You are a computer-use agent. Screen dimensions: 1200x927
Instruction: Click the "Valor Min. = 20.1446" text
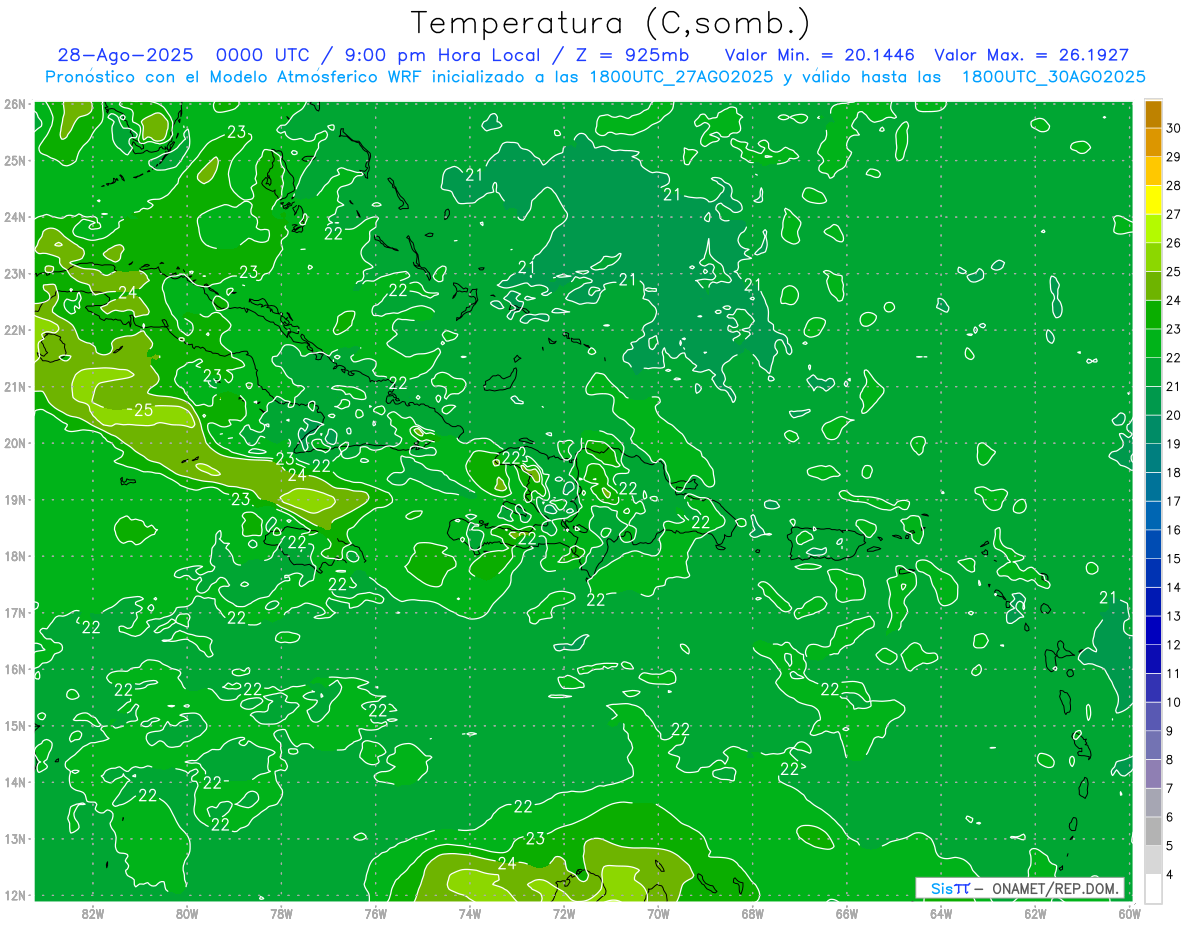[x=818, y=55]
